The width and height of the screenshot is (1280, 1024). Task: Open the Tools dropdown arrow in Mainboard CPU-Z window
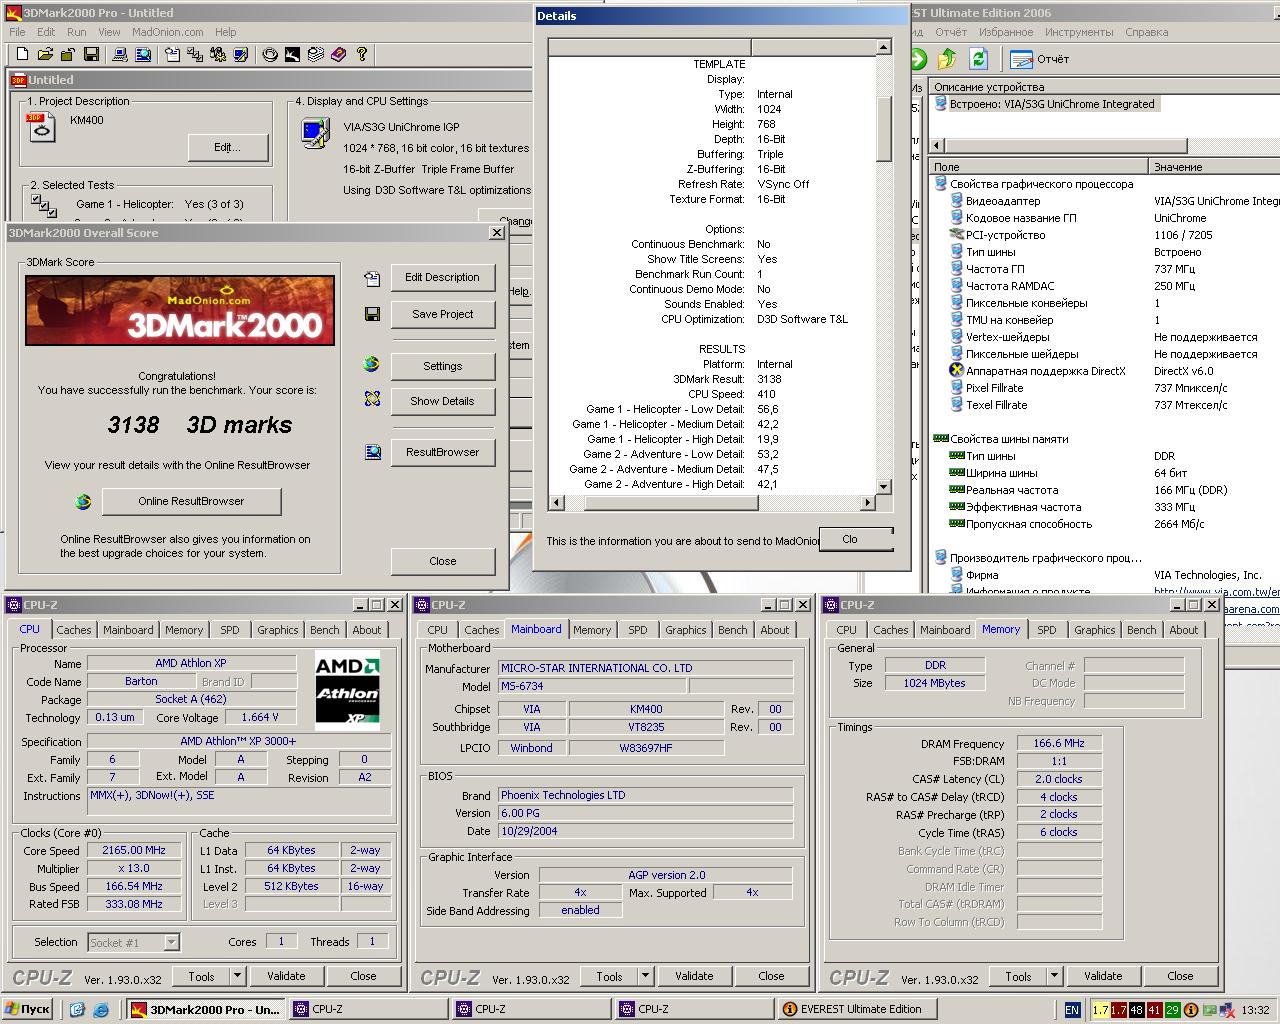coord(645,976)
